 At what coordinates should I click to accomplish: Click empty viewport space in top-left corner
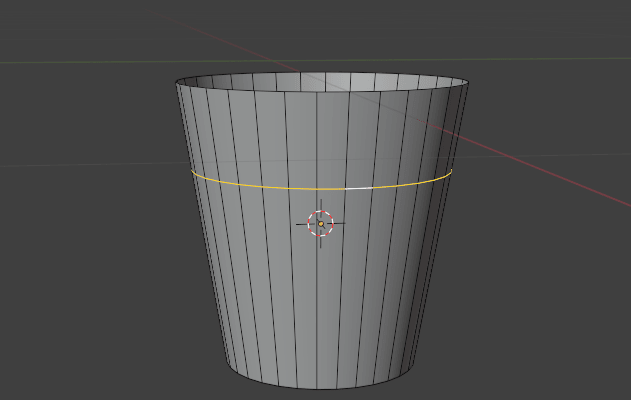(x=50, y=30)
